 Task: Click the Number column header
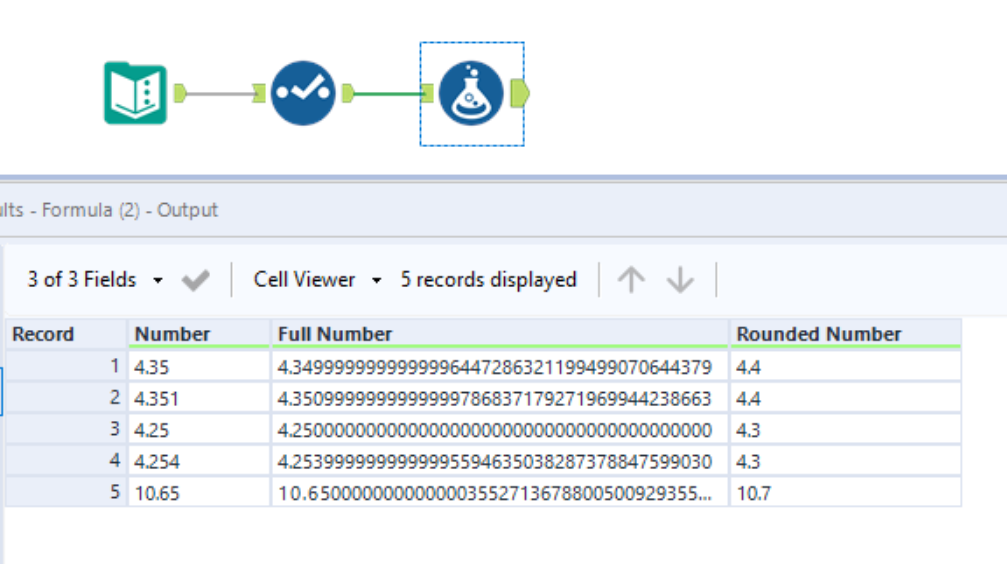point(198,334)
